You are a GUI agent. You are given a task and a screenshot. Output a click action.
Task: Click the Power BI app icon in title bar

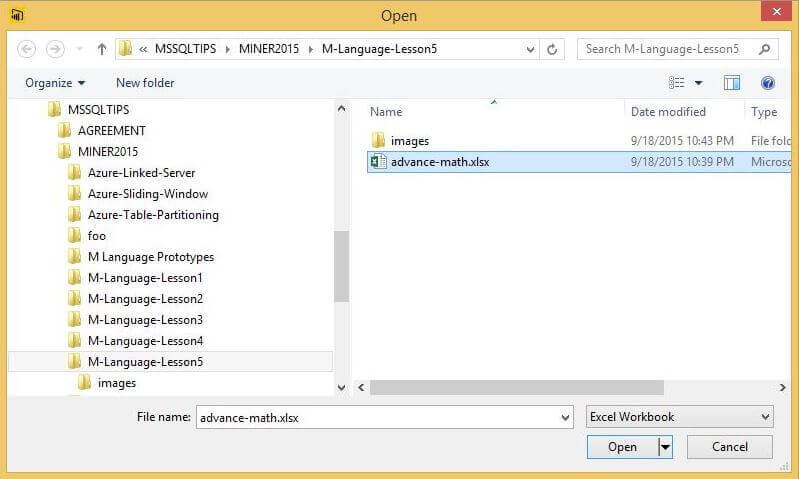point(17,15)
